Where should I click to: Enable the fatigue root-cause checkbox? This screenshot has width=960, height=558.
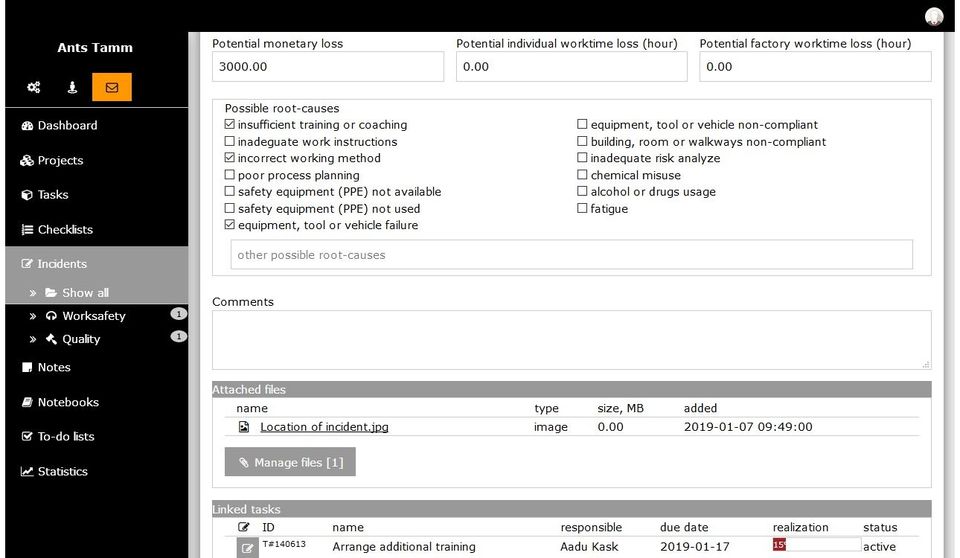(x=582, y=209)
